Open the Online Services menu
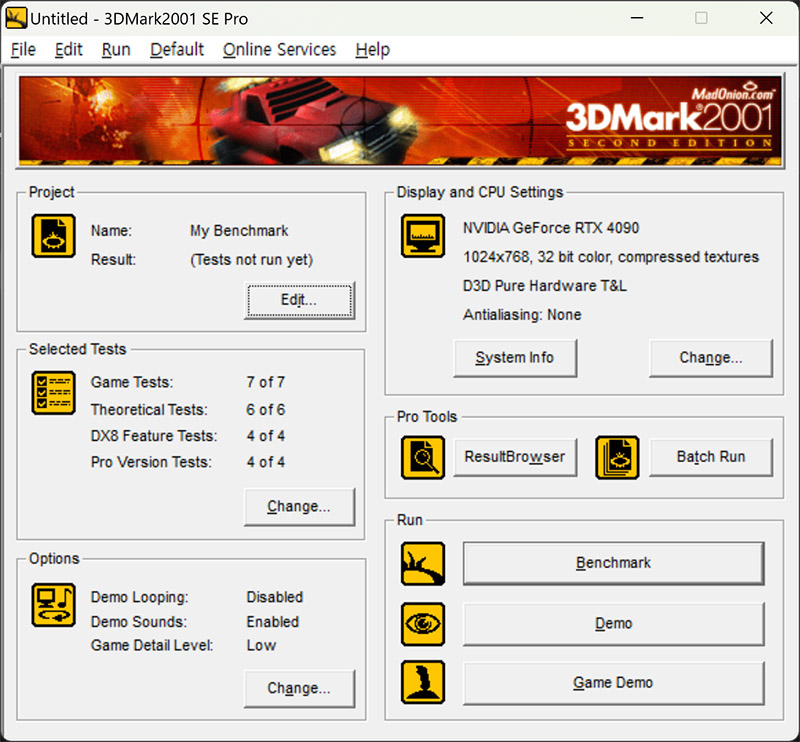The image size is (800, 742). 280,50
